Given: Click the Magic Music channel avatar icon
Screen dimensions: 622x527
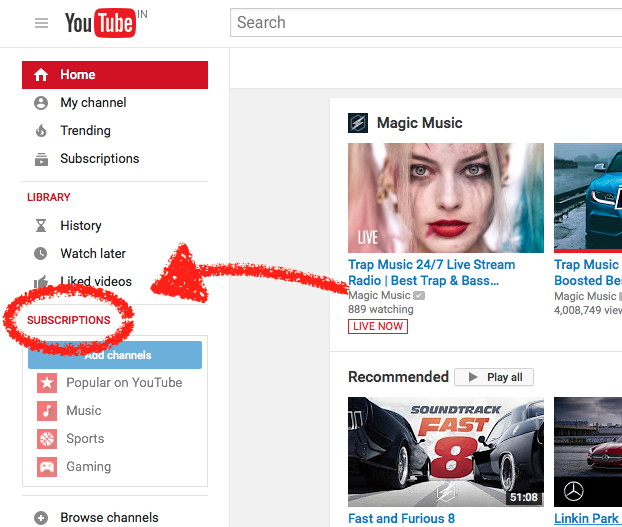Looking at the screenshot, I should [358, 123].
